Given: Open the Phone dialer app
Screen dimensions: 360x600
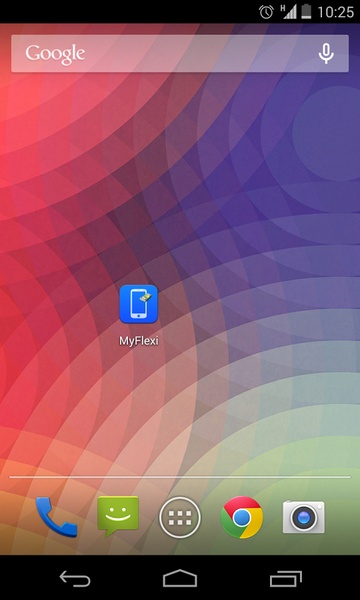Looking at the screenshot, I should [x=56, y=517].
